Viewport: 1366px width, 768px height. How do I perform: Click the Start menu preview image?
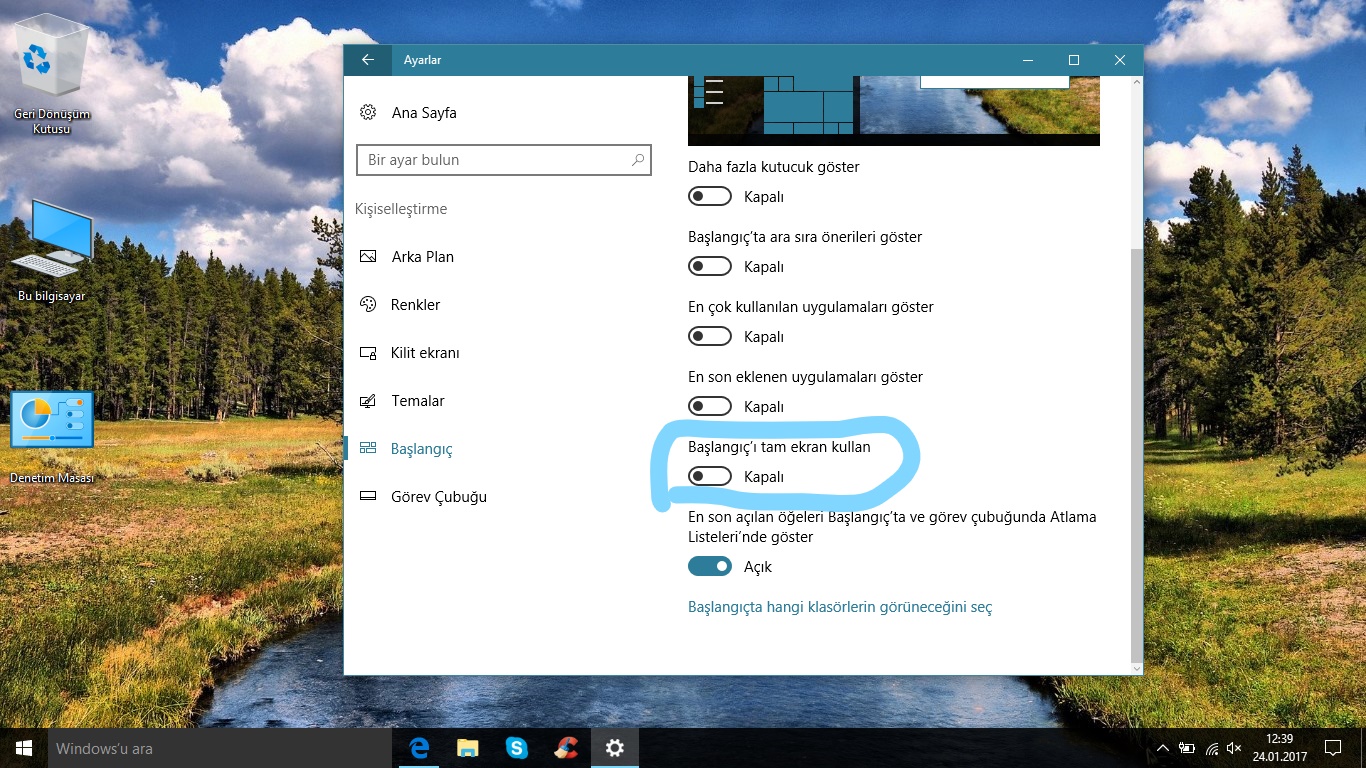[x=894, y=111]
